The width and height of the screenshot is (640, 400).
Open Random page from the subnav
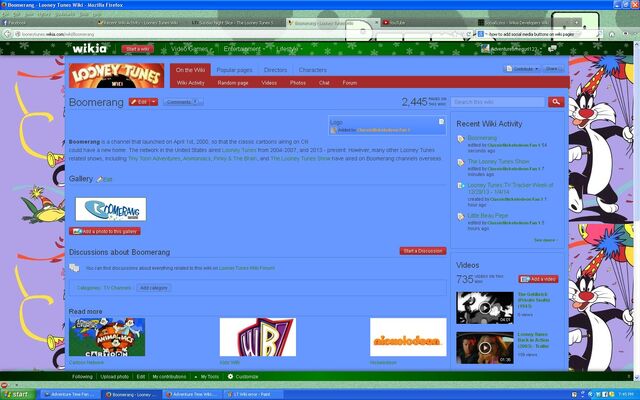233,83
